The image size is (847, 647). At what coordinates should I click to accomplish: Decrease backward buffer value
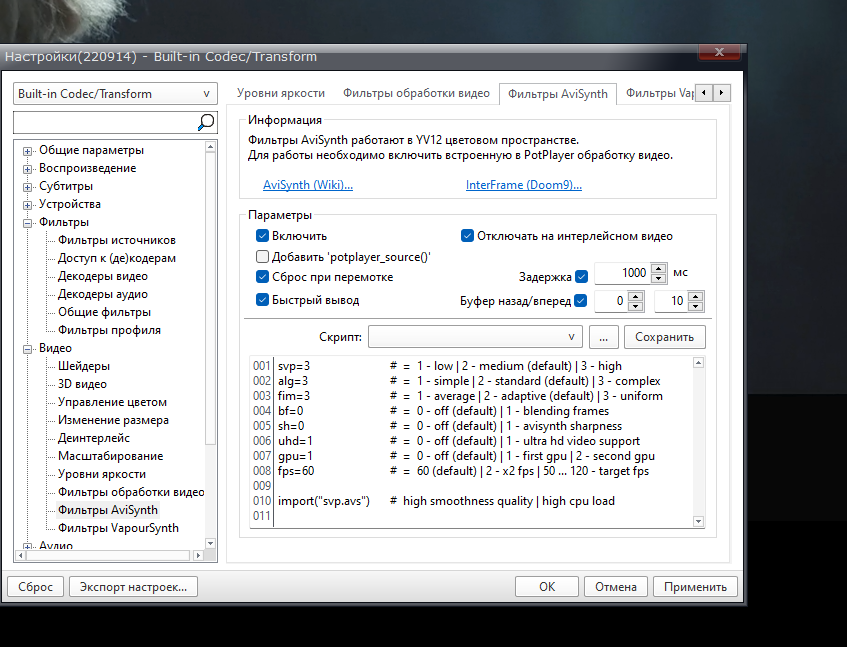tap(636, 306)
